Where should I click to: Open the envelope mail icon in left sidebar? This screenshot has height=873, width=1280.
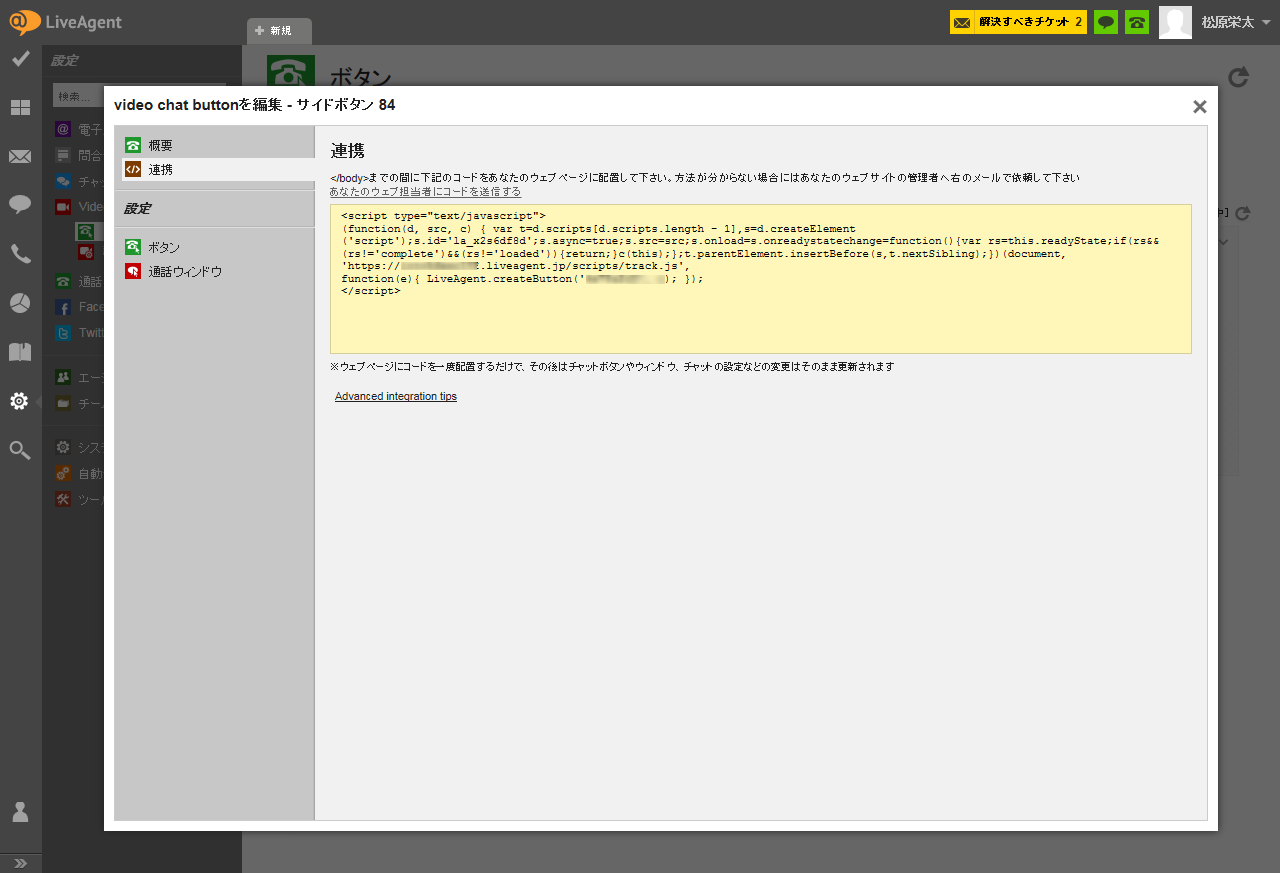click(20, 156)
